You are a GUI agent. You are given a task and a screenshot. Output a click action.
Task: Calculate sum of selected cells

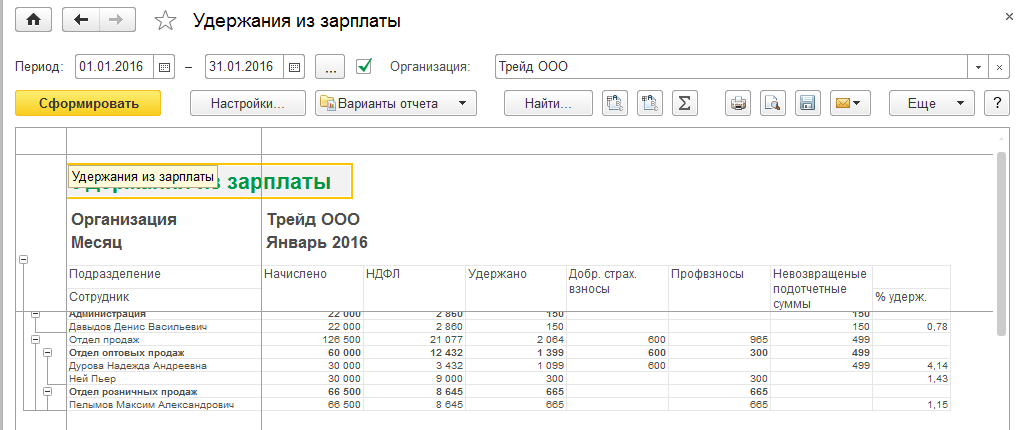(684, 103)
